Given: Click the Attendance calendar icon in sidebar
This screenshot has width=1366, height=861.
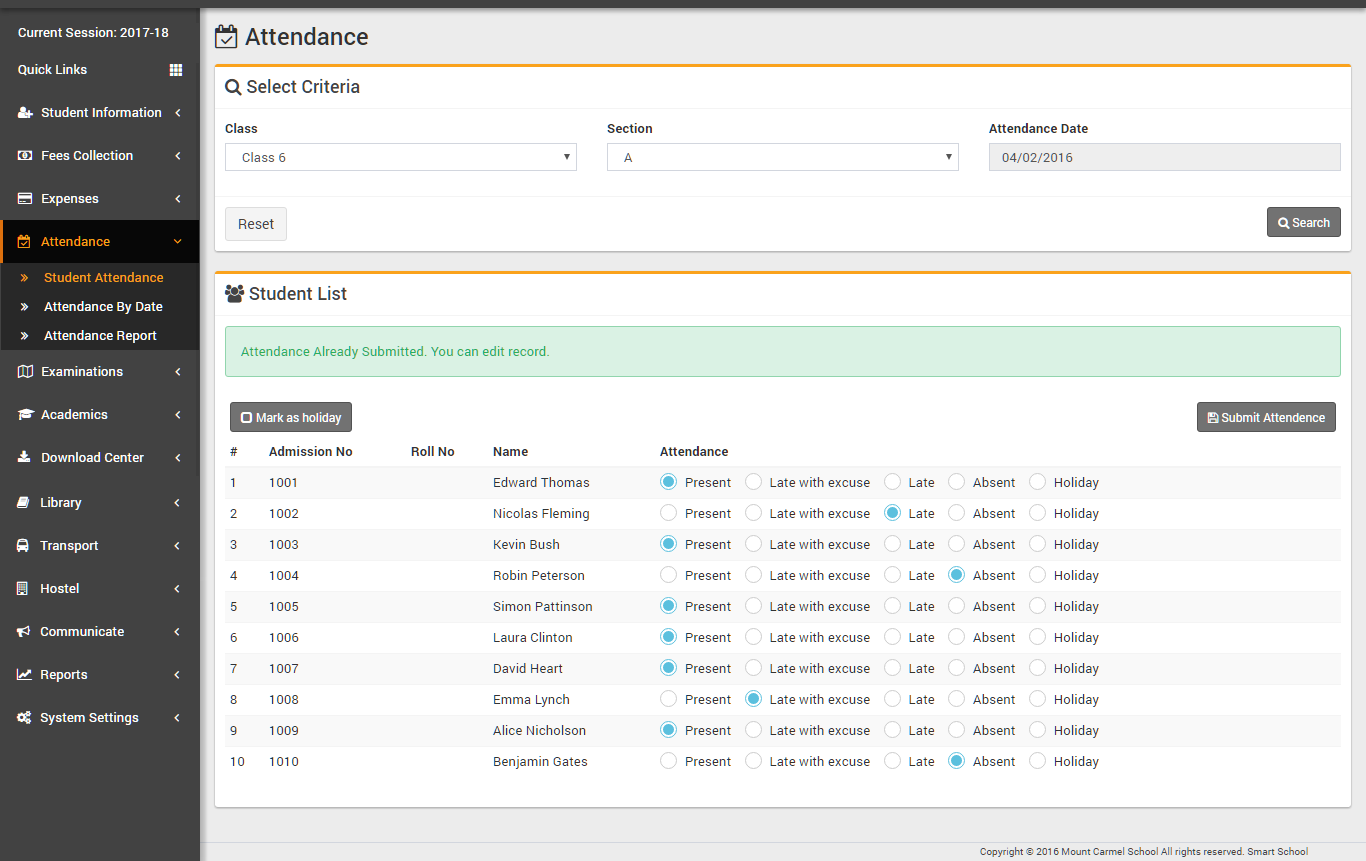Looking at the screenshot, I should (24, 242).
